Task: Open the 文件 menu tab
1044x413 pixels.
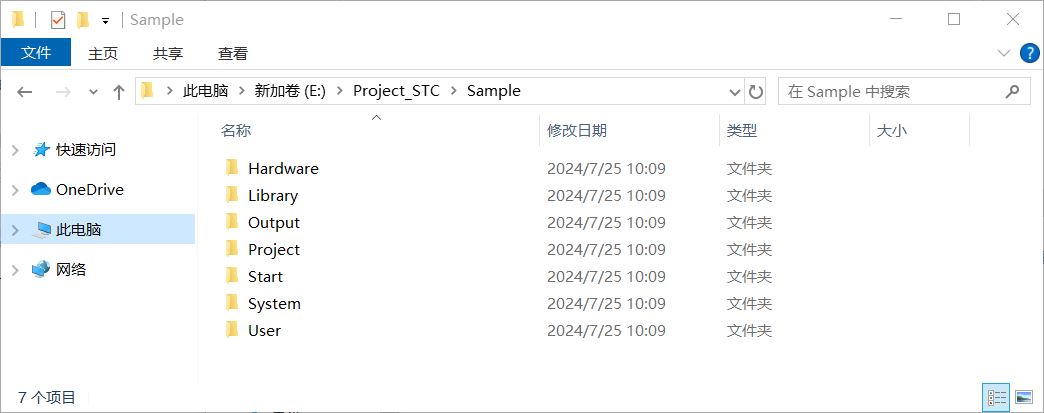Action: point(36,53)
